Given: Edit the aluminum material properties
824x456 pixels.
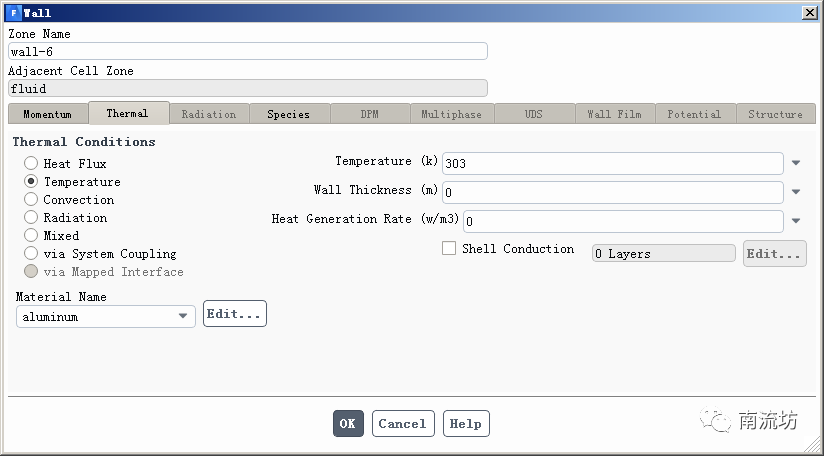Looking at the screenshot, I should pos(235,314).
